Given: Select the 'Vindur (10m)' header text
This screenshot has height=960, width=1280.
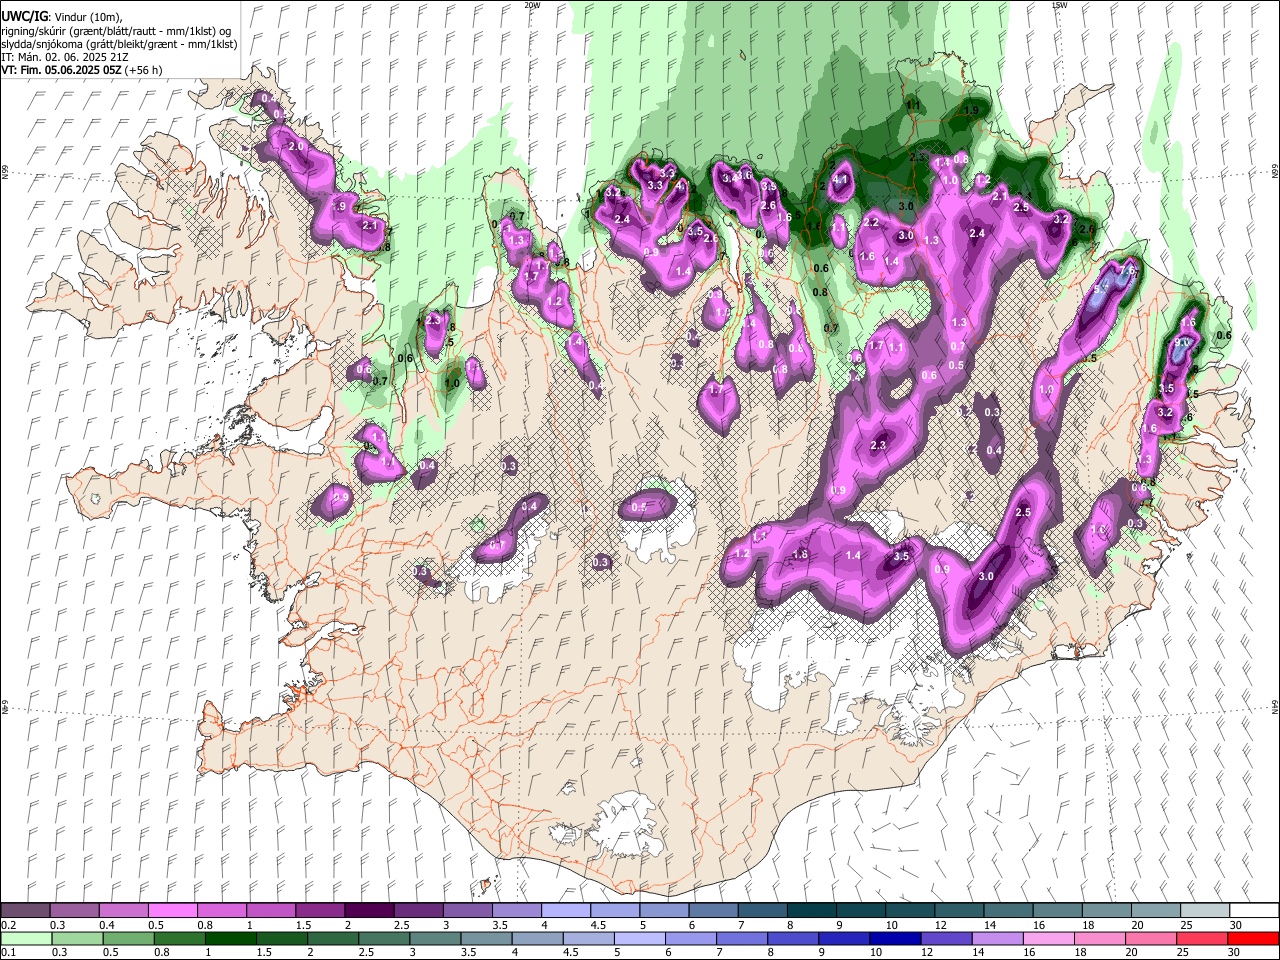Looking at the screenshot, I should click(x=87, y=17).
